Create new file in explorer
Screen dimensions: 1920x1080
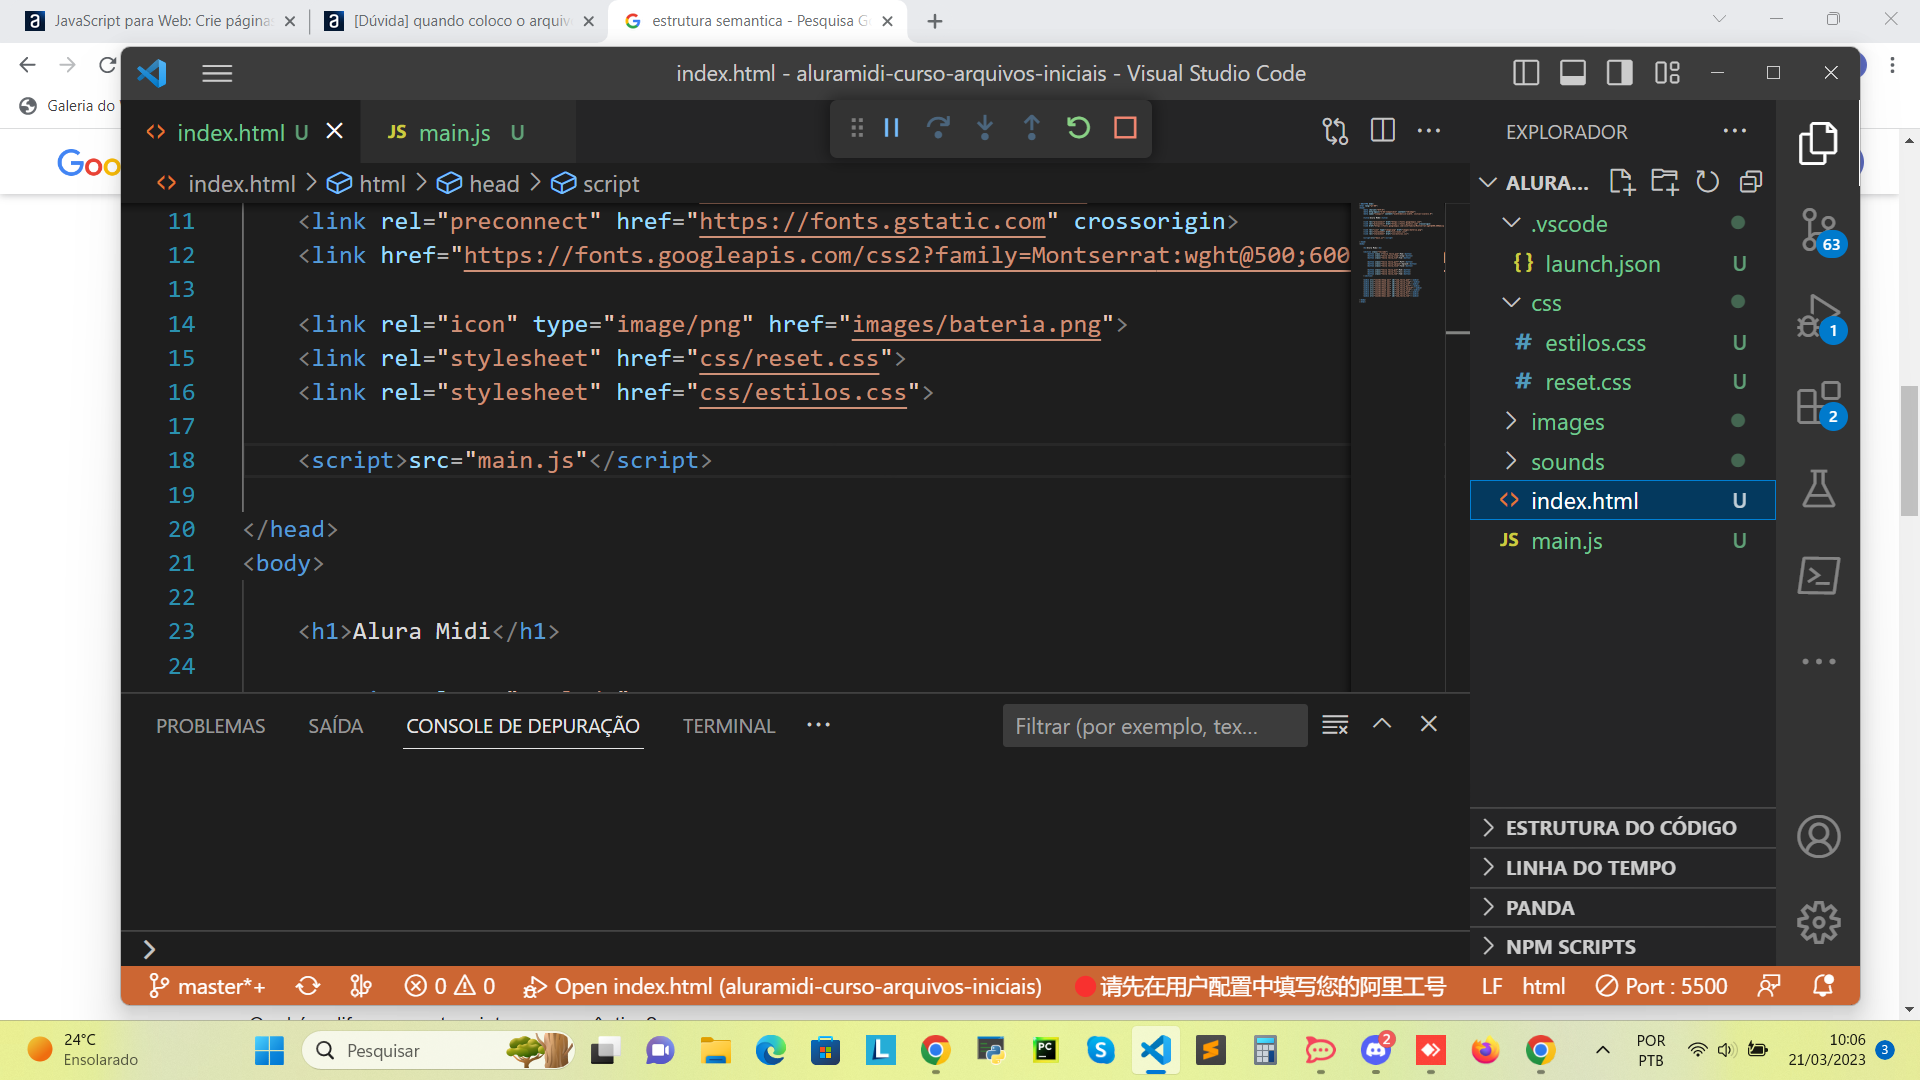(1621, 182)
